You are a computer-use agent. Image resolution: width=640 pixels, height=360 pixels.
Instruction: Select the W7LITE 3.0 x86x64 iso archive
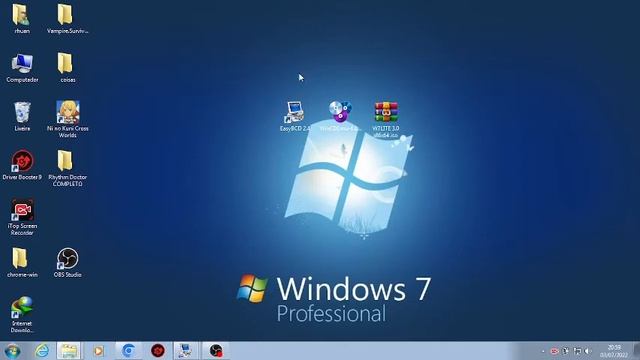point(386,119)
